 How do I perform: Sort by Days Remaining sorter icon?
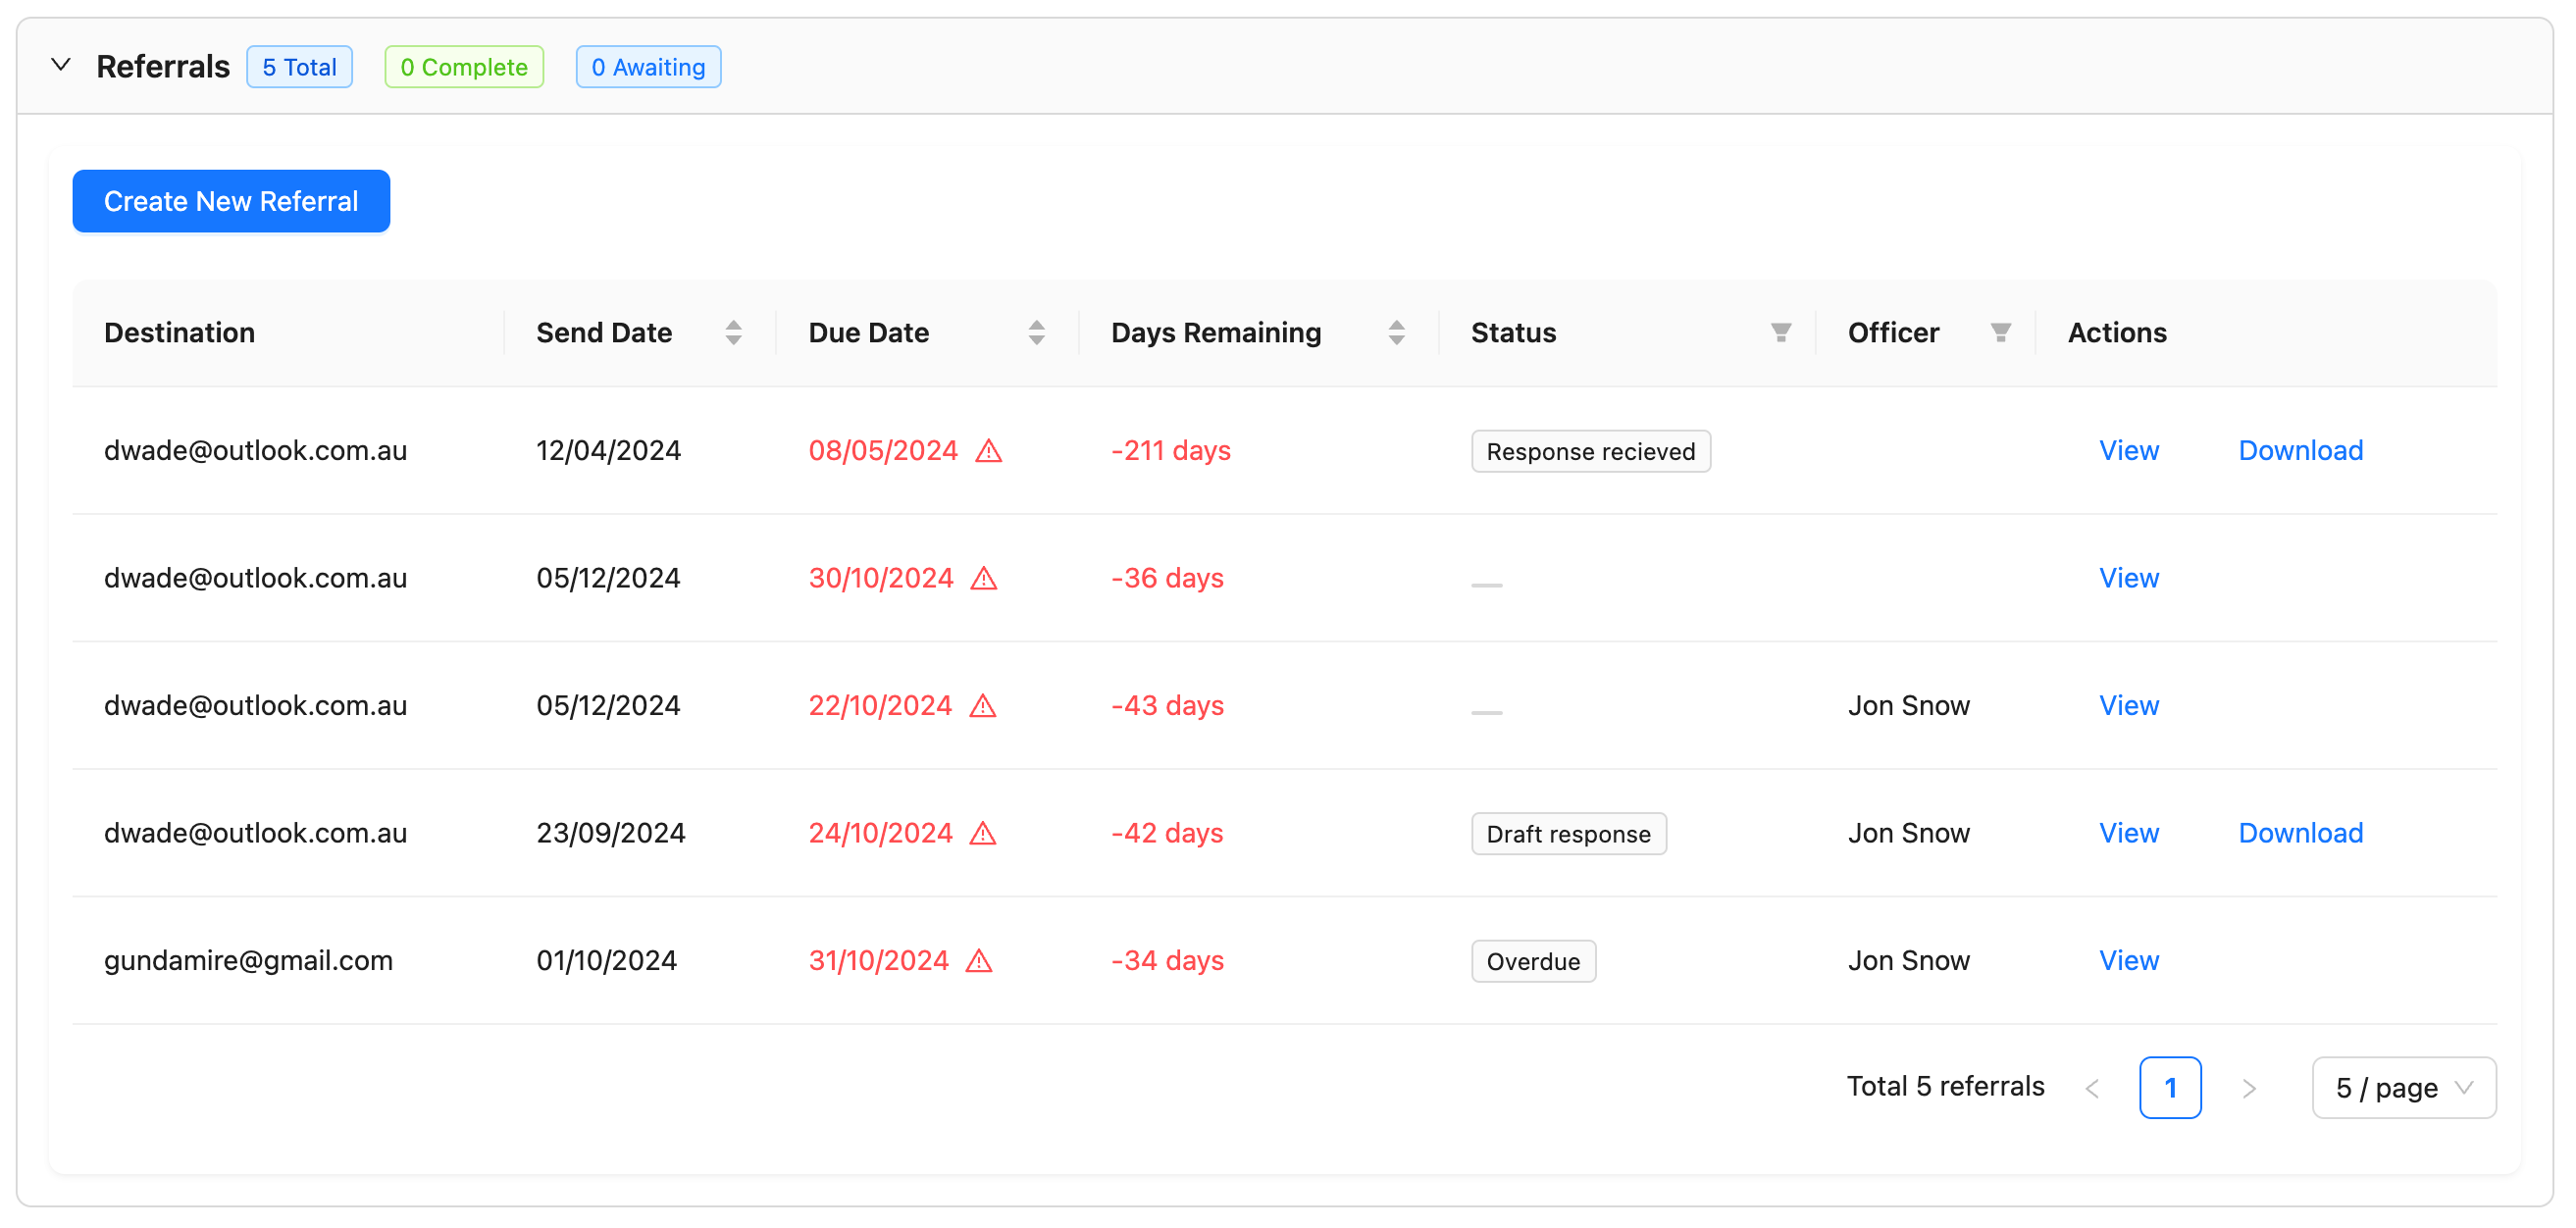(x=1396, y=333)
